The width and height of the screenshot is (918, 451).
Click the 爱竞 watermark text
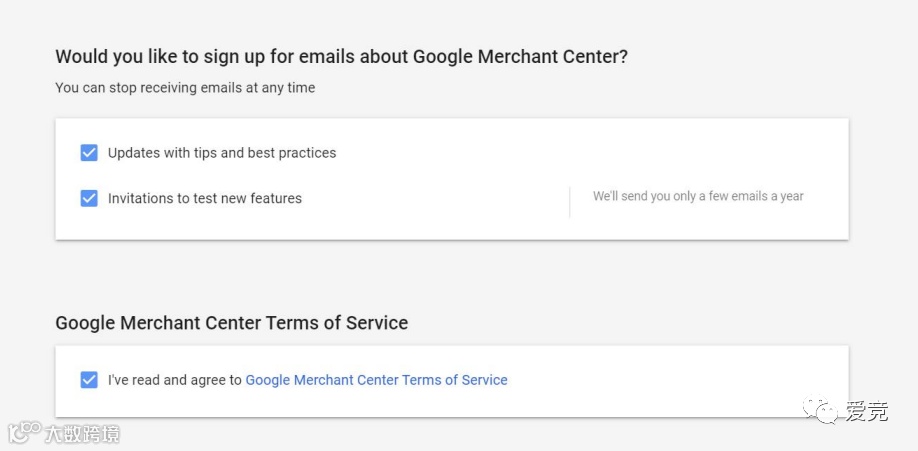[x=867, y=411]
